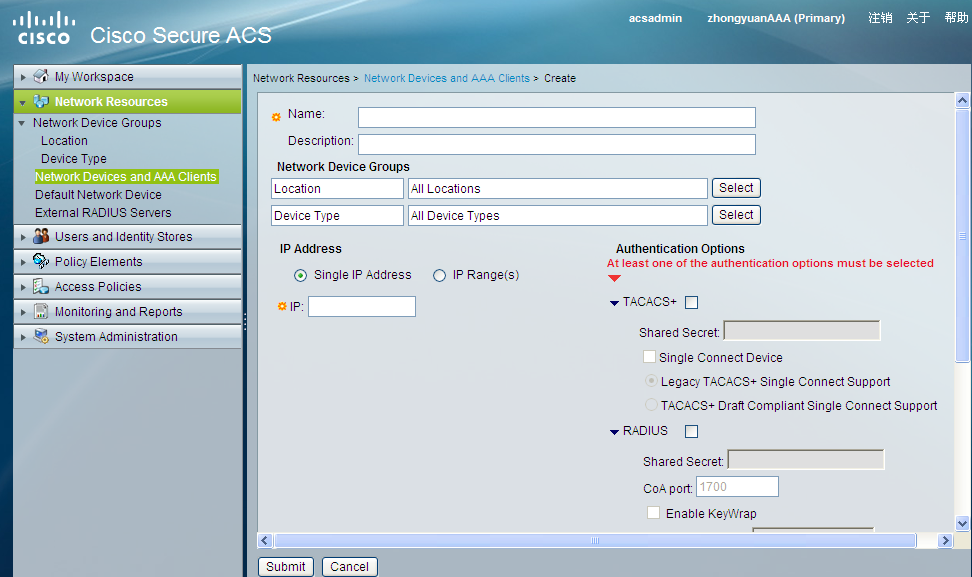The width and height of the screenshot is (972, 577).
Task: Collapse the TACACS+ options triangle
Action: [x=614, y=303]
